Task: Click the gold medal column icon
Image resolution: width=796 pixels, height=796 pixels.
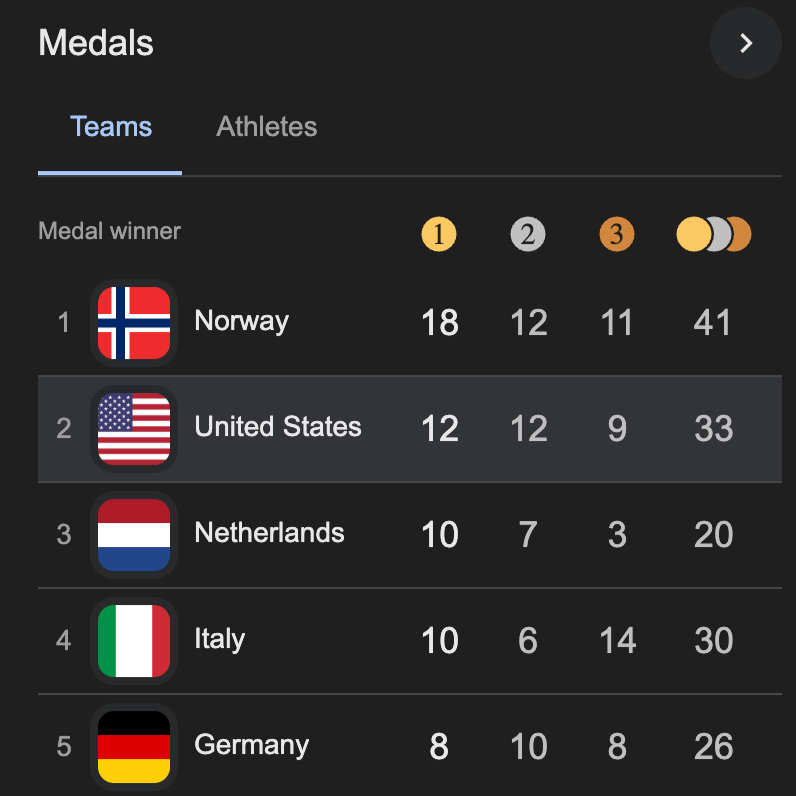Action: pos(439,235)
